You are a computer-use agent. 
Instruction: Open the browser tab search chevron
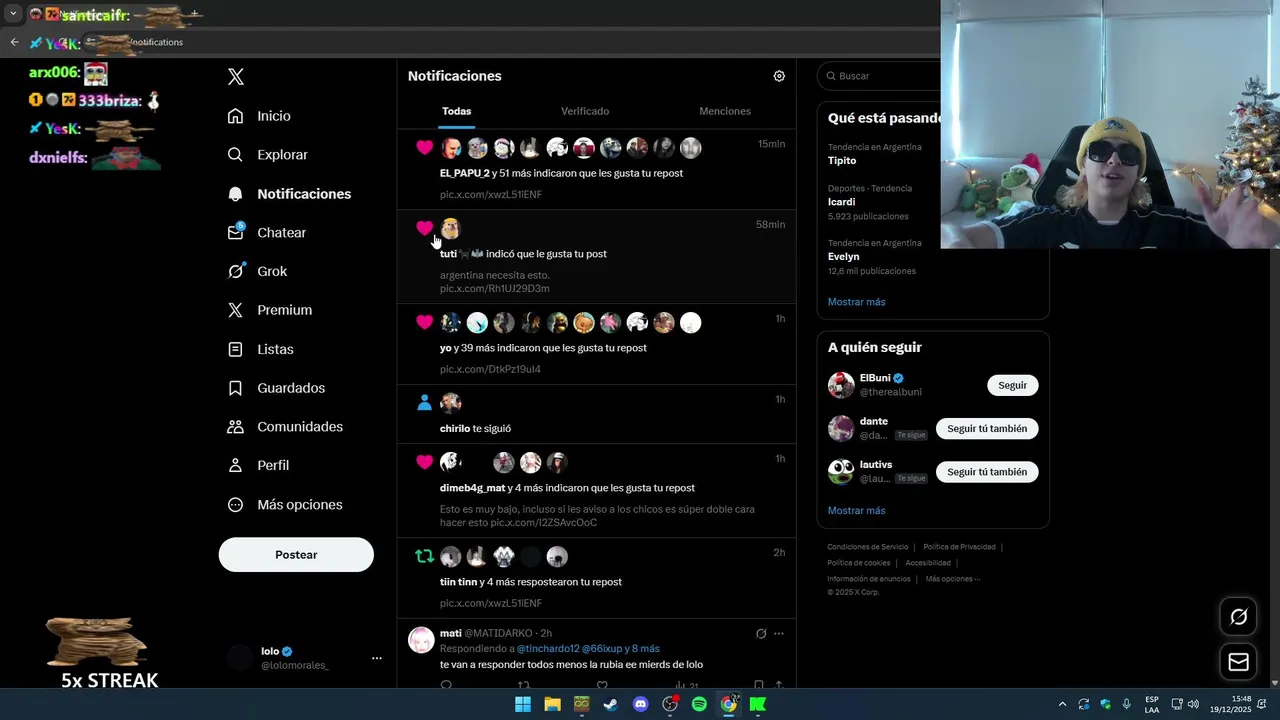pyautogui.click(x=13, y=14)
